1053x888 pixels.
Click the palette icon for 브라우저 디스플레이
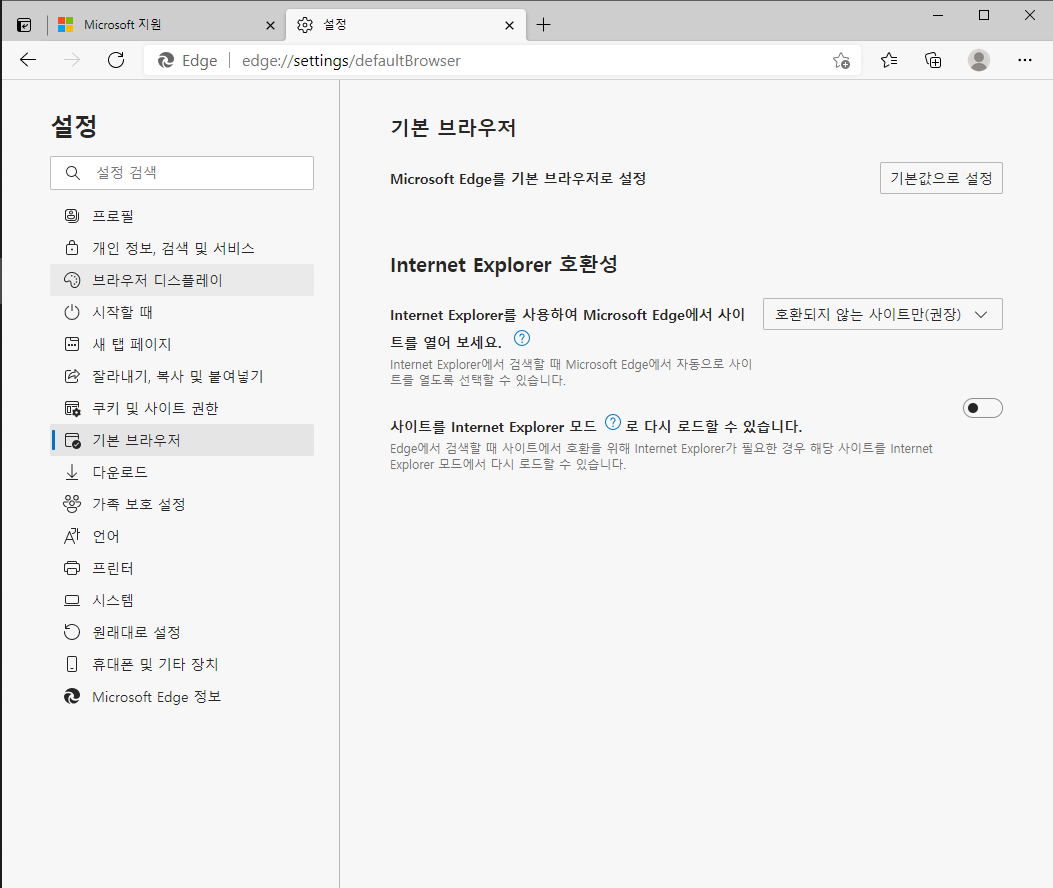pos(72,280)
